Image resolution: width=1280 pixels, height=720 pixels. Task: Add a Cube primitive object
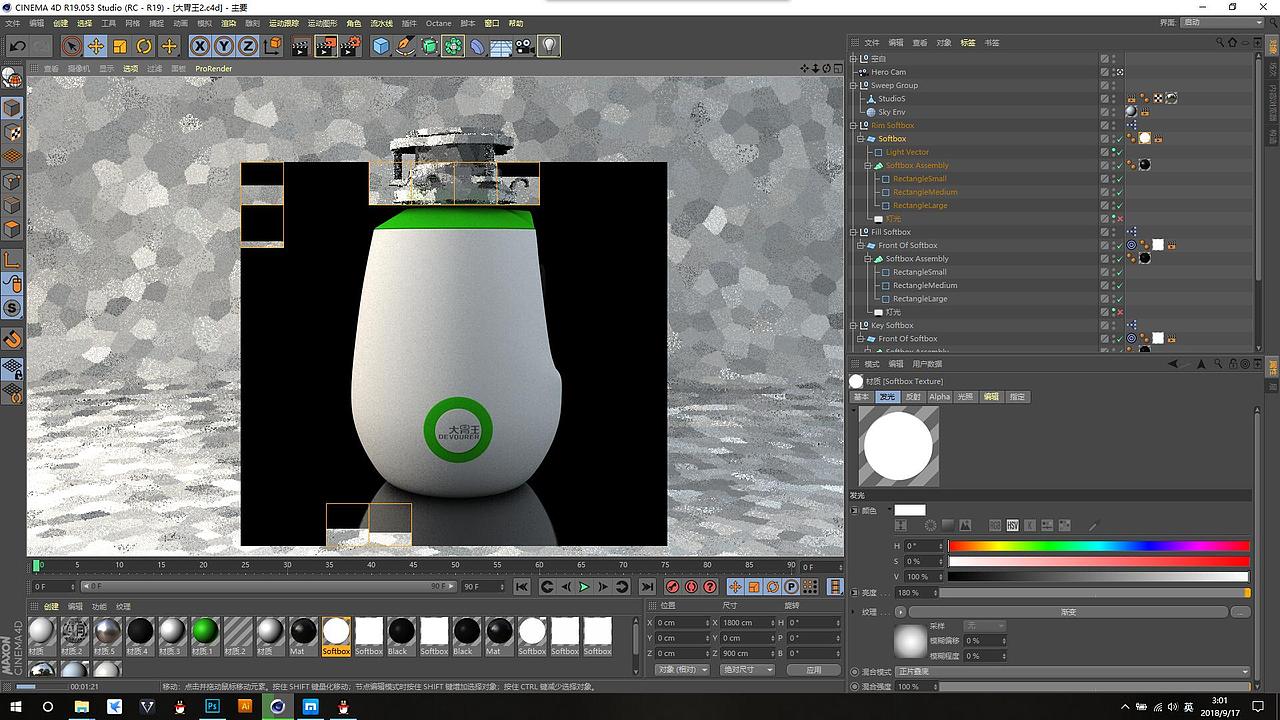click(x=381, y=46)
